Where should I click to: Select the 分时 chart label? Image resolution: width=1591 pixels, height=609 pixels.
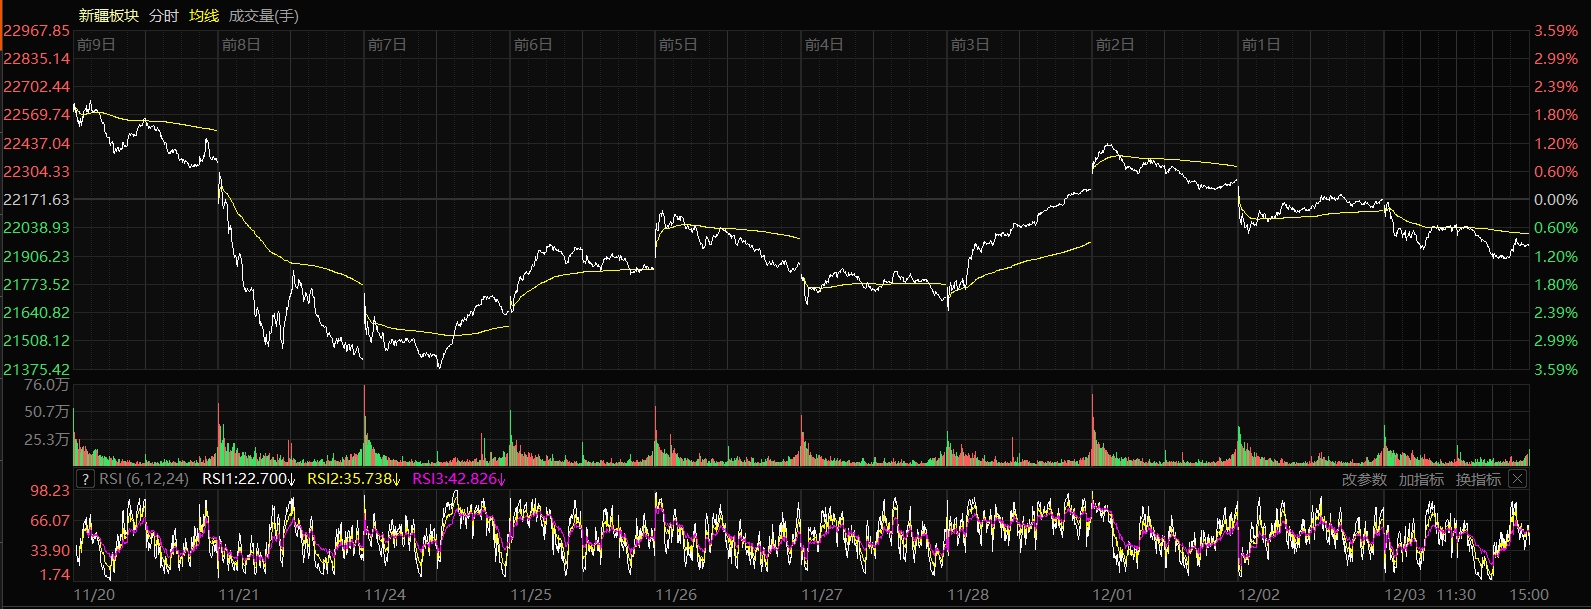[163, 16]
